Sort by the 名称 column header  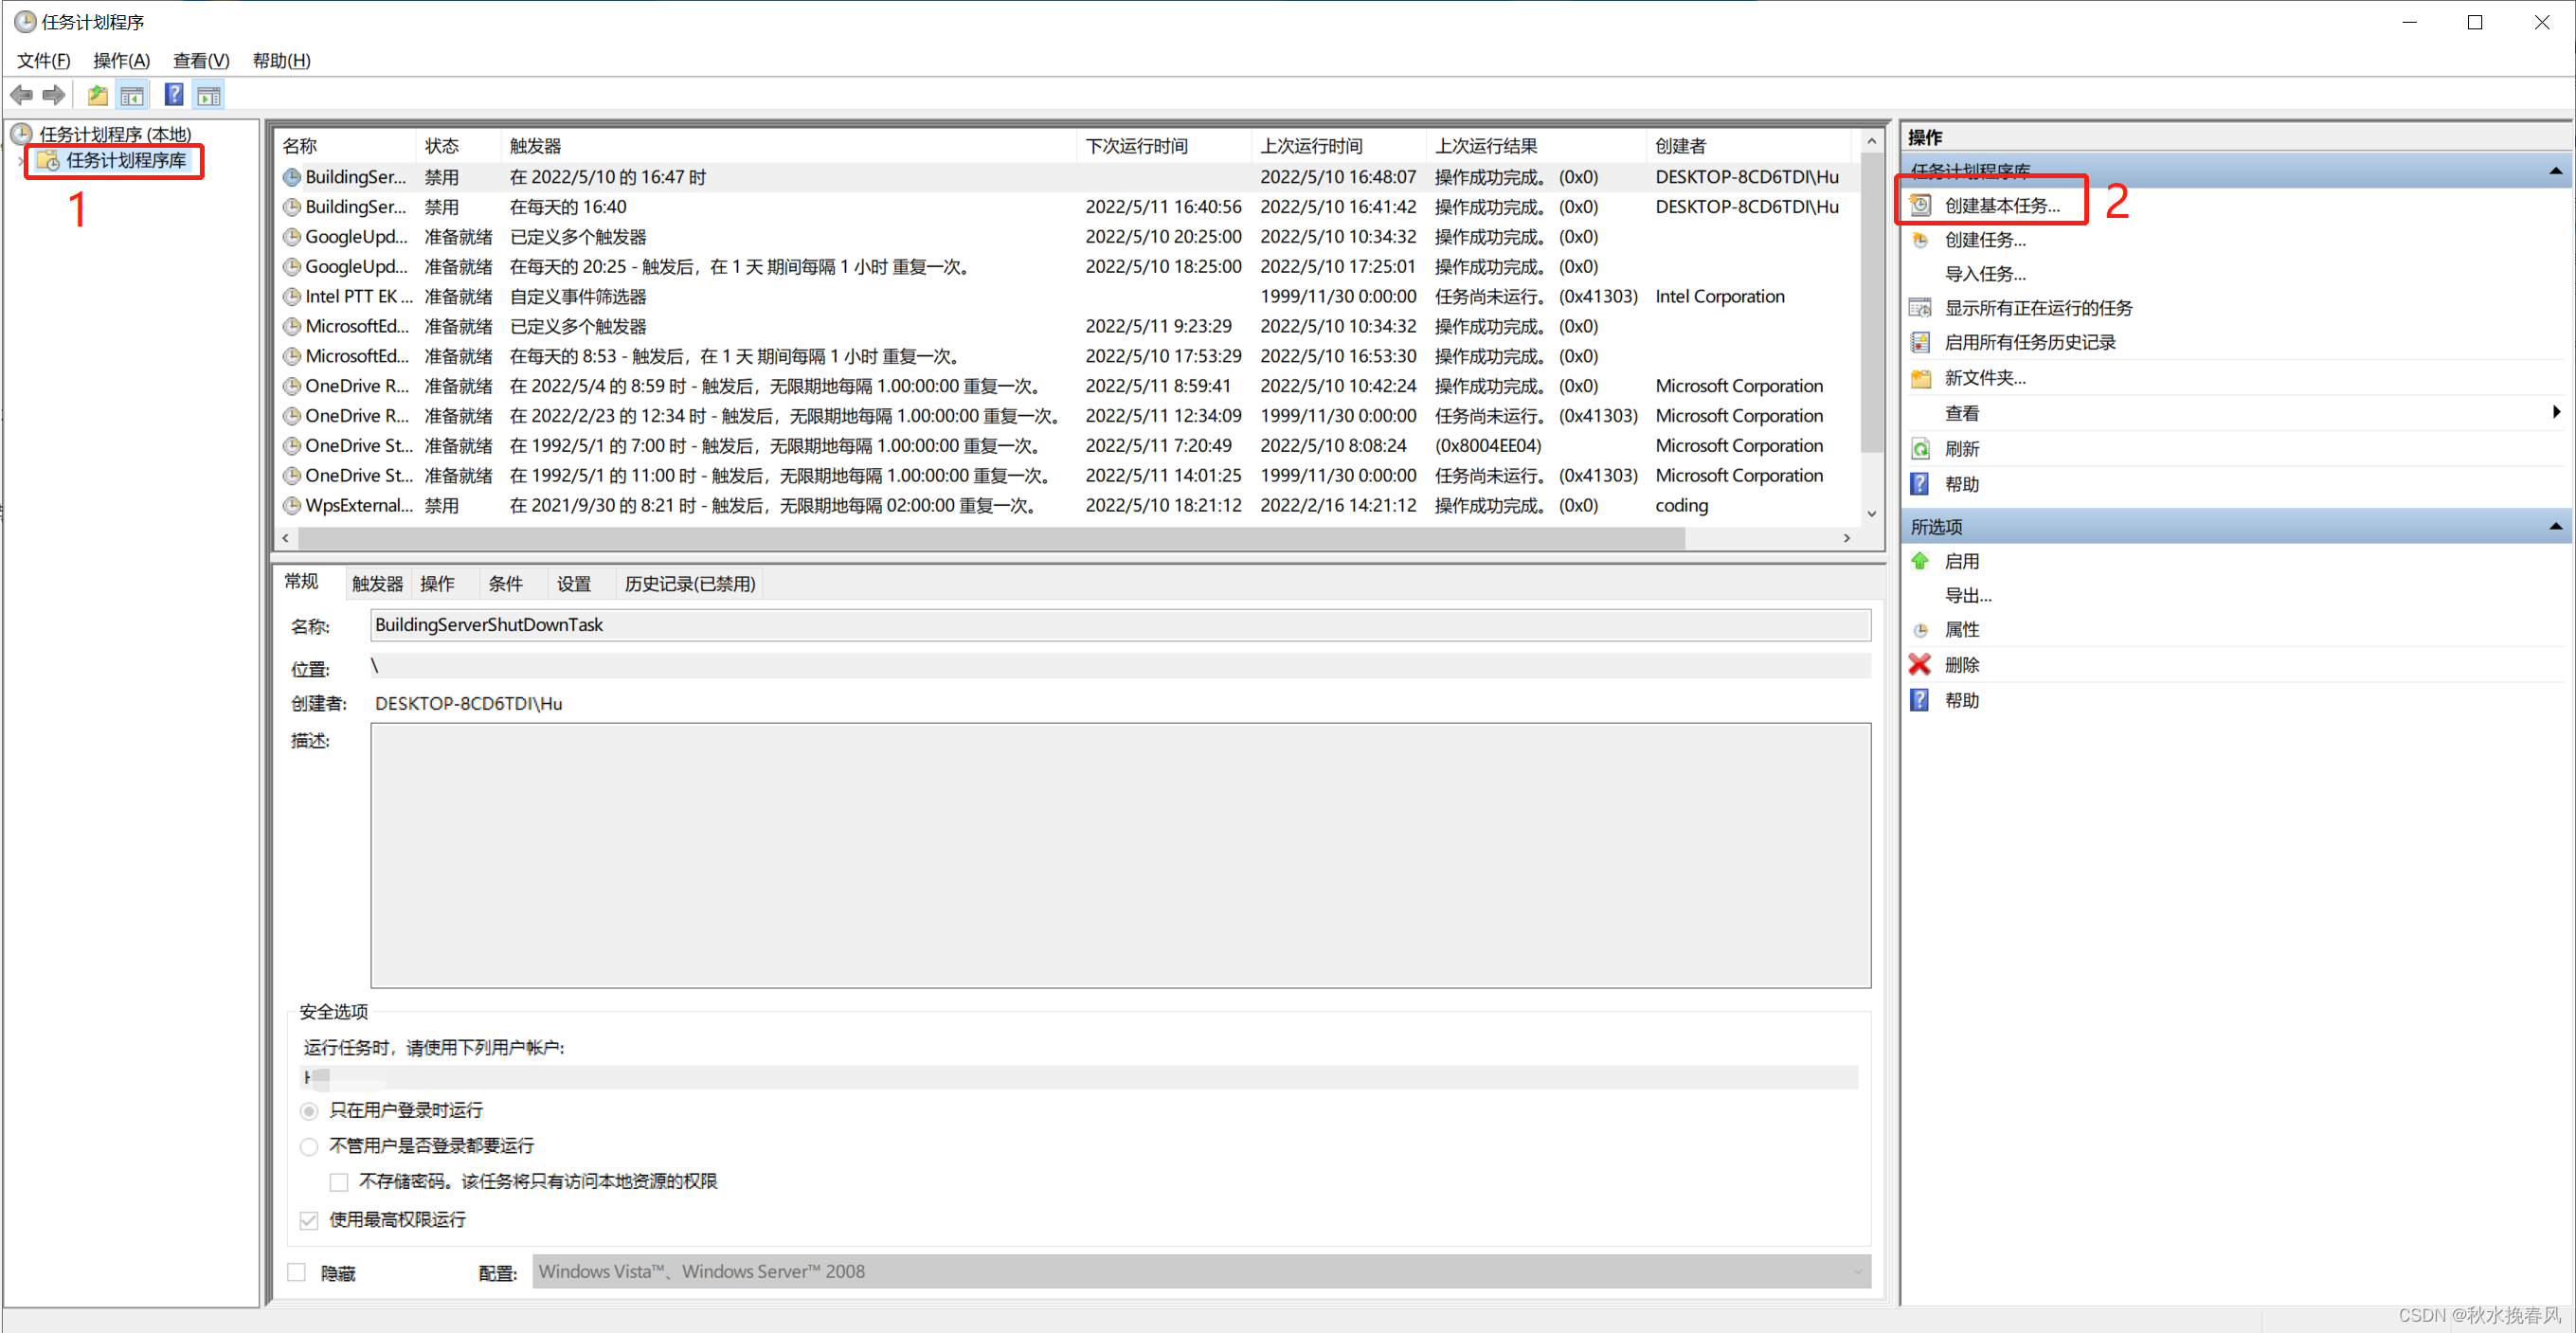click(x=345, y=147)
